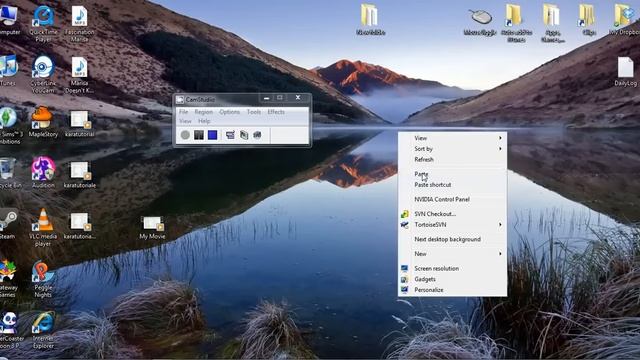
Task: Expand the New submenu arrow
Action: (x=500, y=253)
